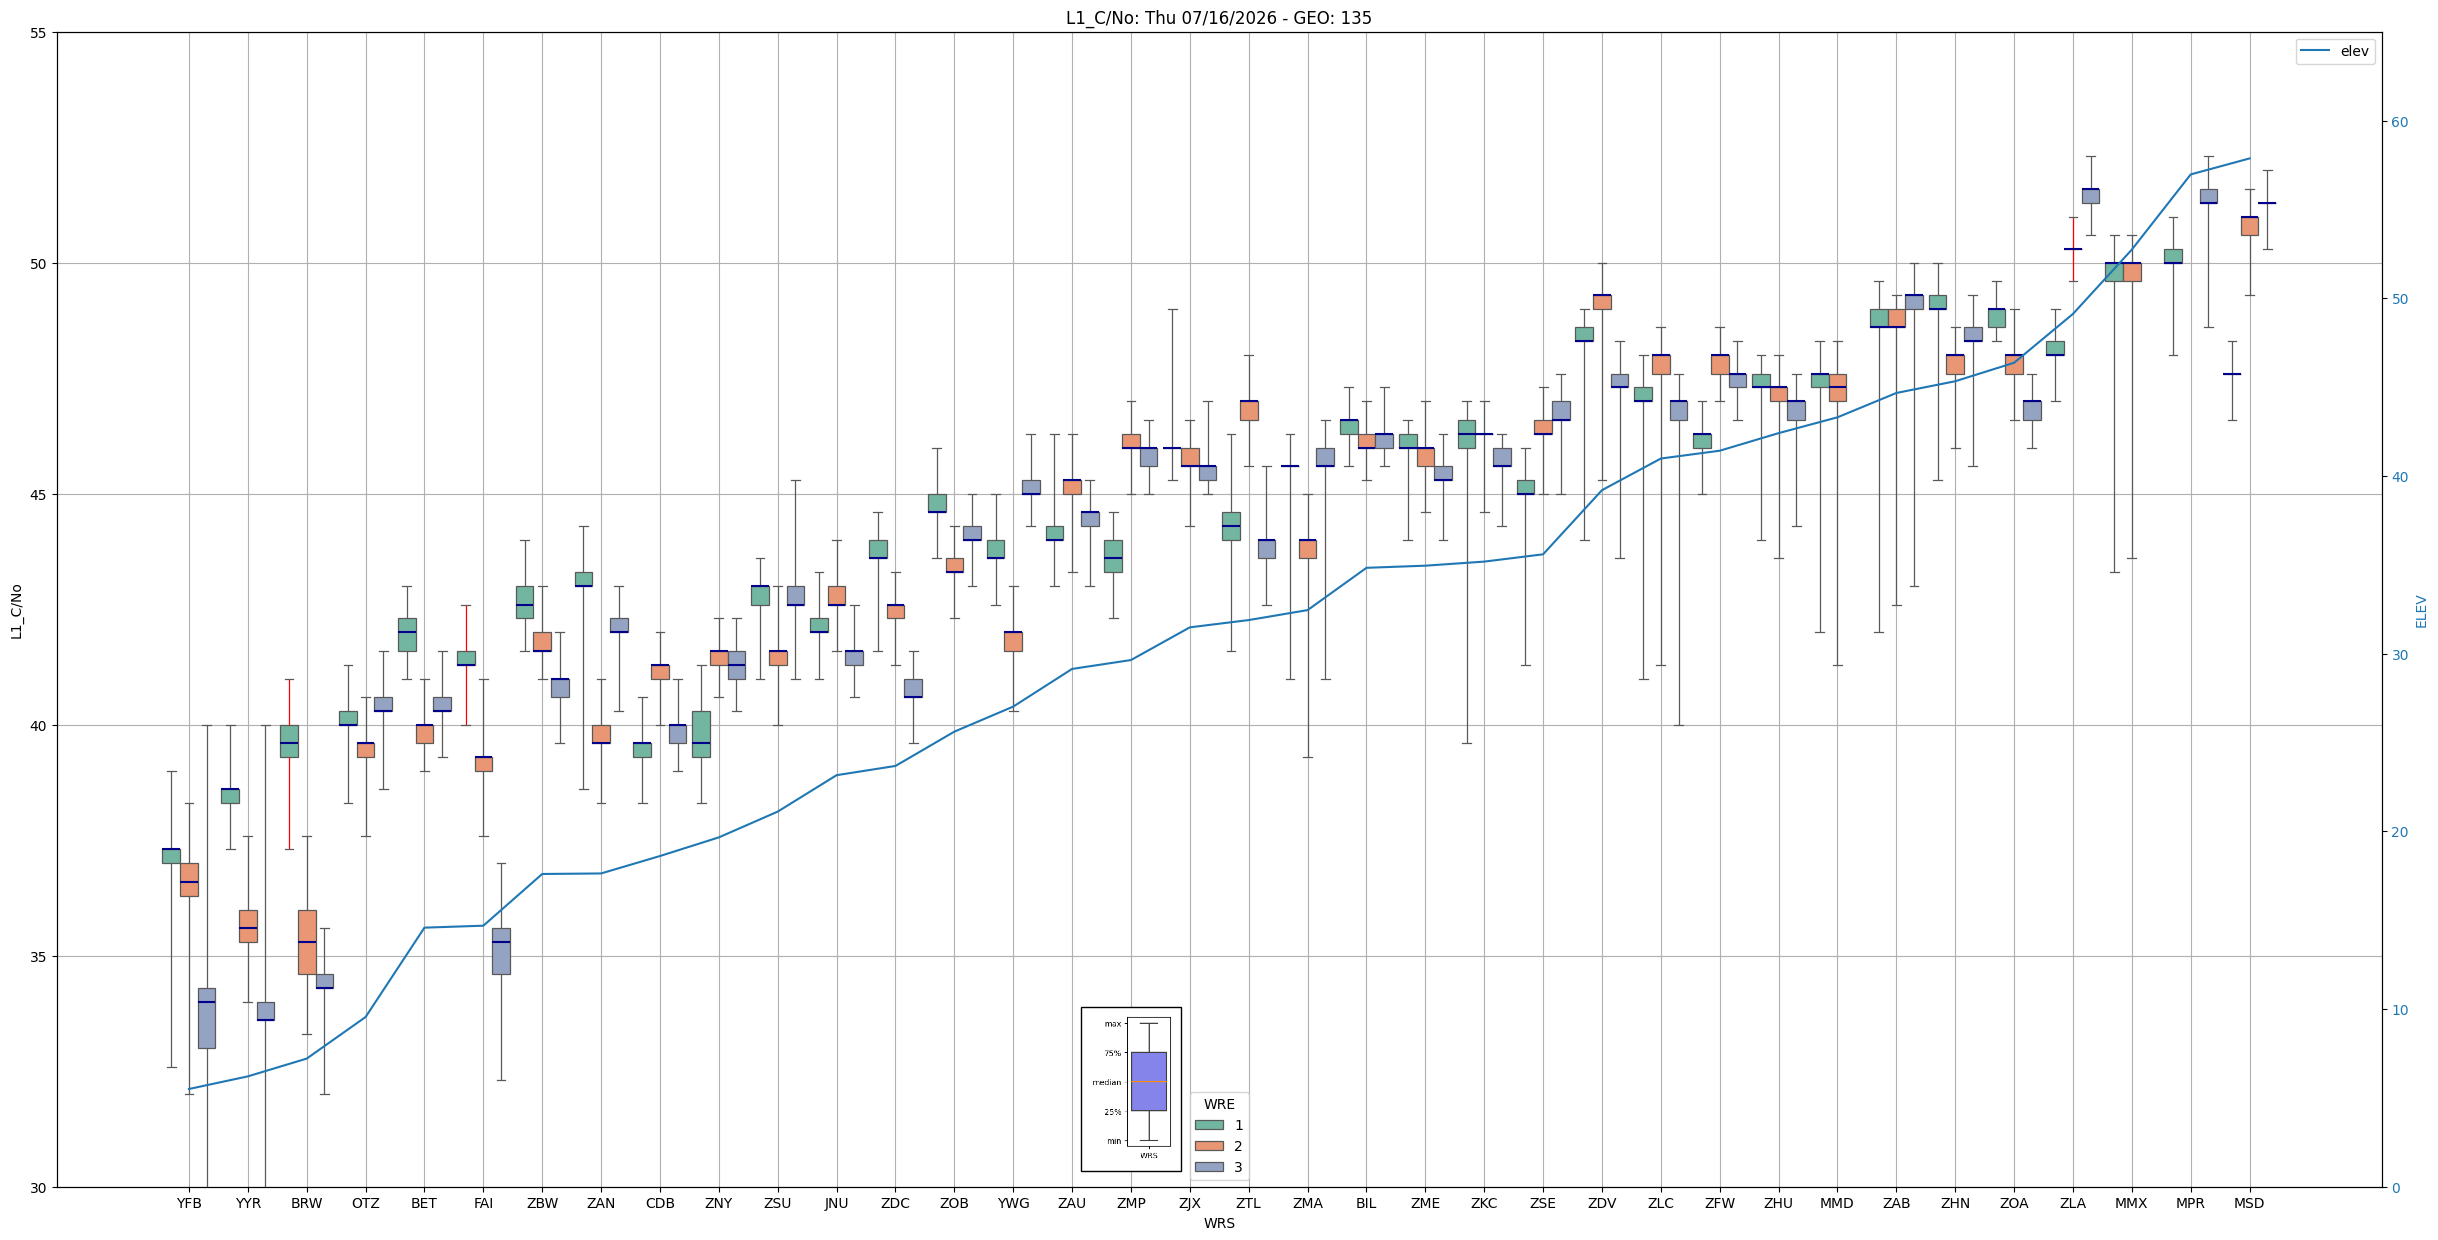
Task: Click the WRS x-axis title
Action: [x=1219, y=1223]
